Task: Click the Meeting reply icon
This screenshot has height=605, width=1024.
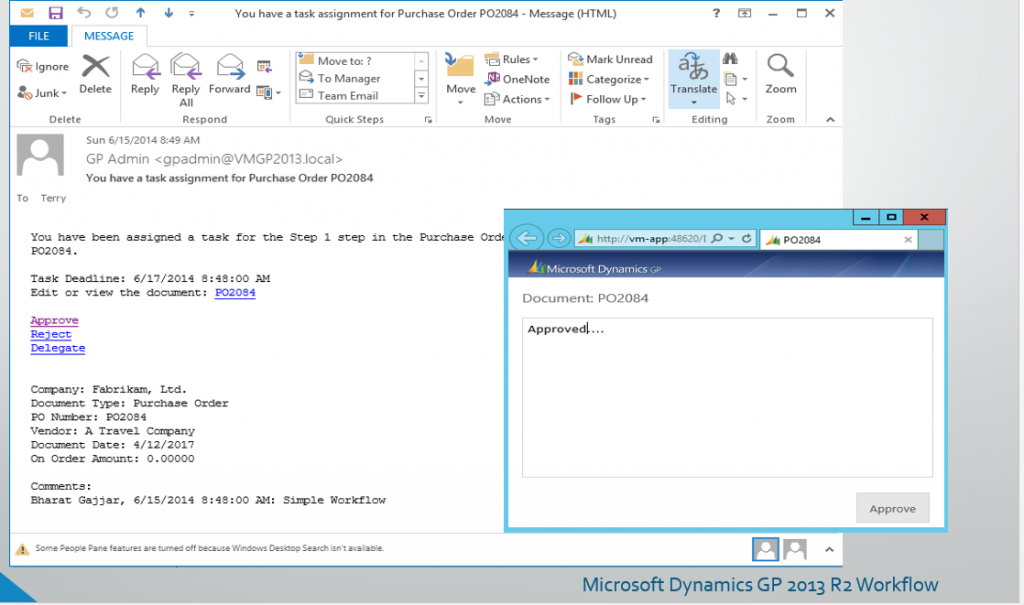Action: 264,66
